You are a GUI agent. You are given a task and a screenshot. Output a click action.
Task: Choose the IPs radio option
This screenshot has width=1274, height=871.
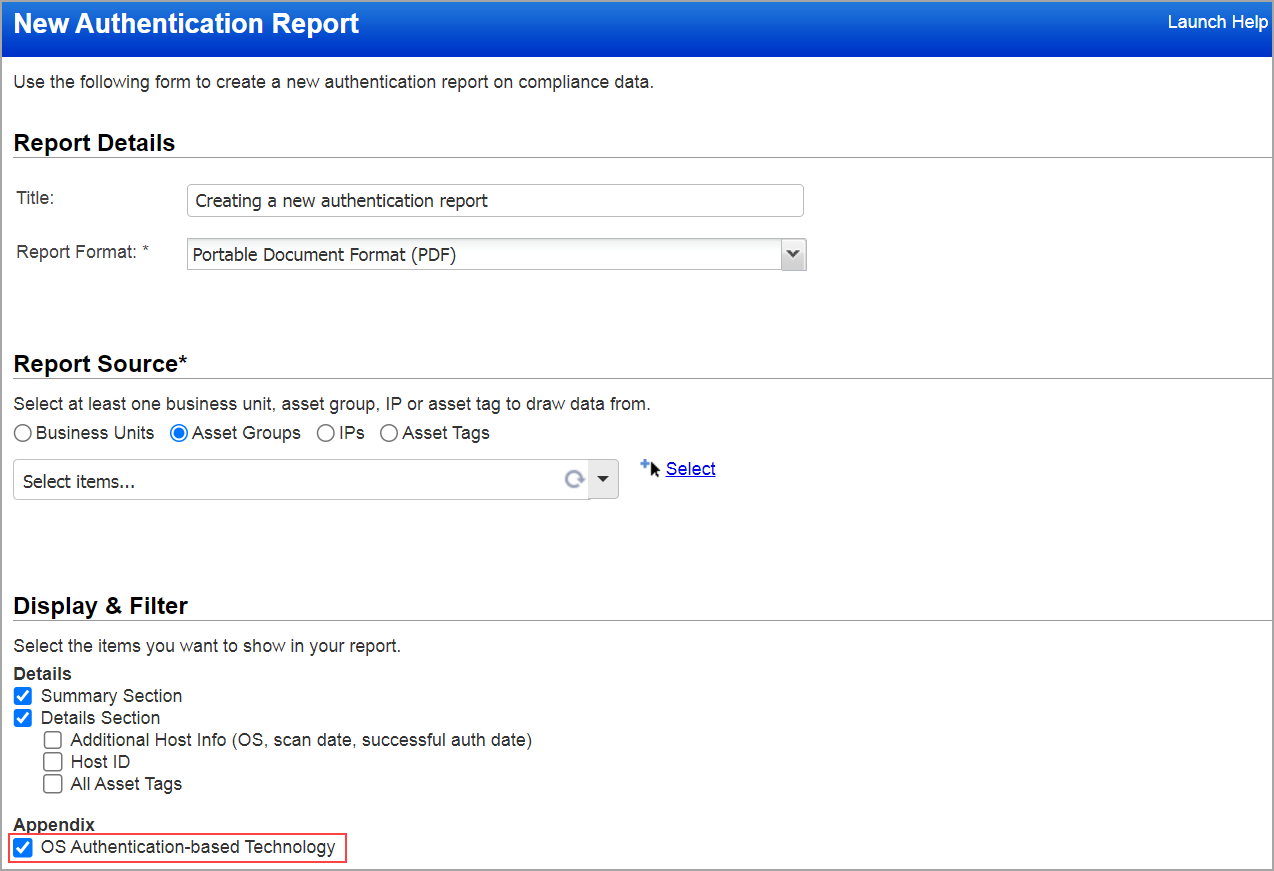point(325,432)
